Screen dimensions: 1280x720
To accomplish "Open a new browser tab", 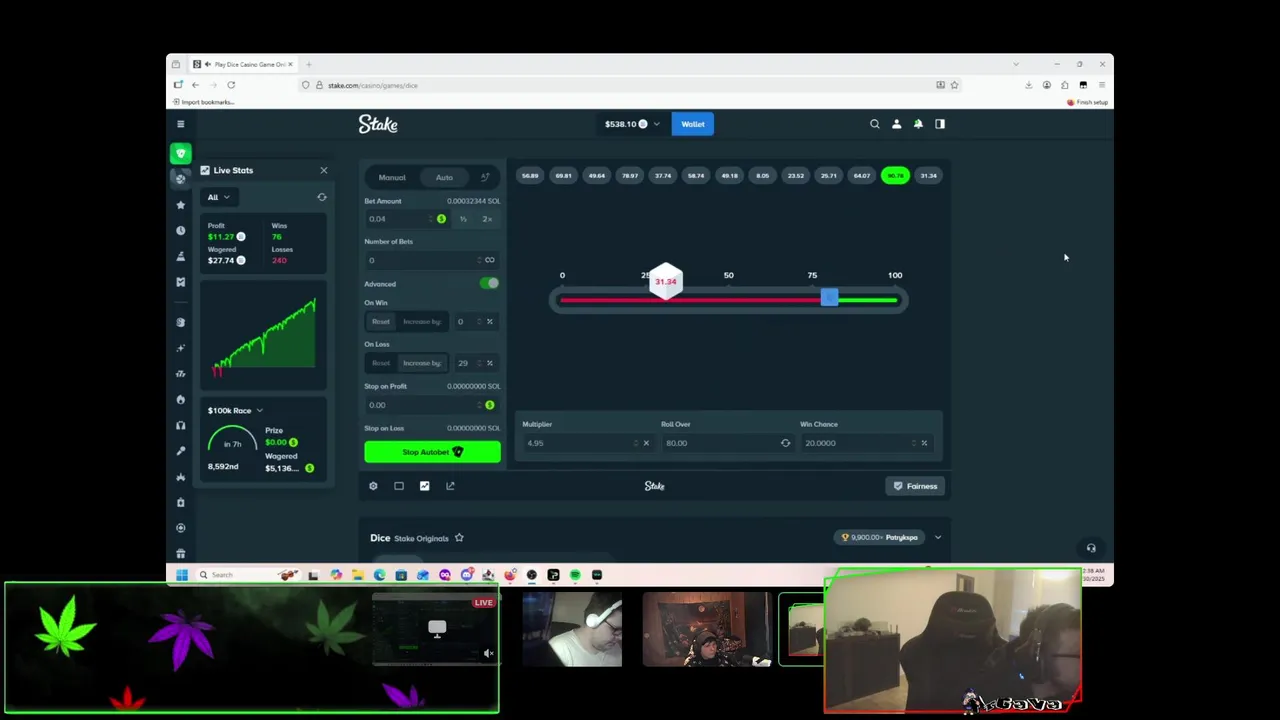I will (309, 64).
